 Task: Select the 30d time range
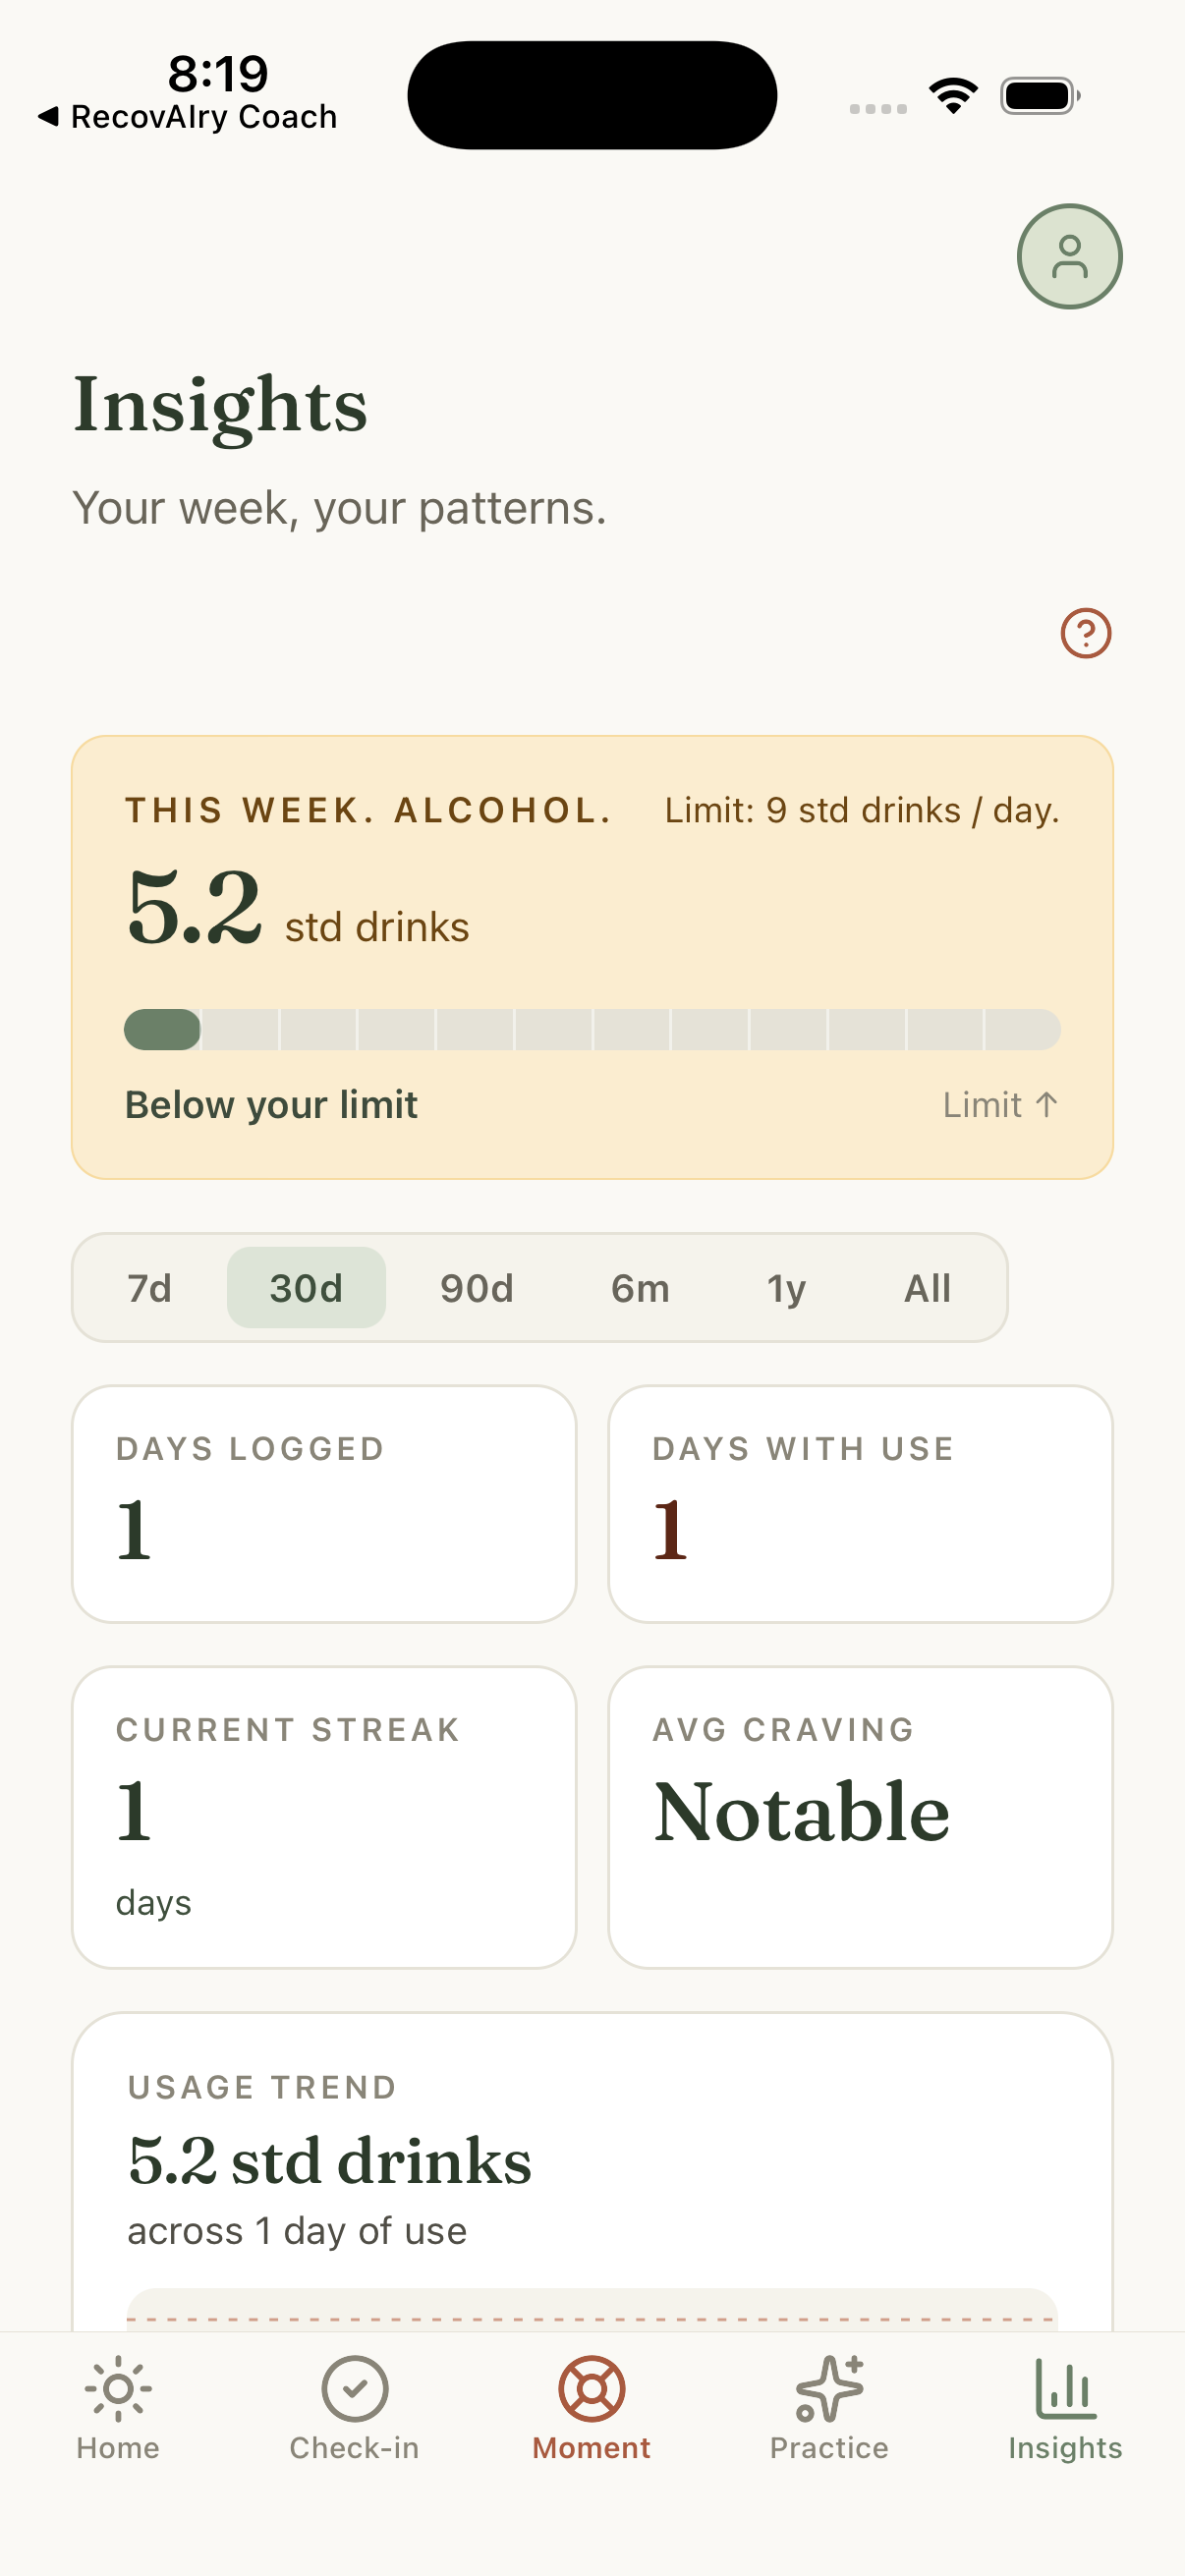coord(306,1288)
